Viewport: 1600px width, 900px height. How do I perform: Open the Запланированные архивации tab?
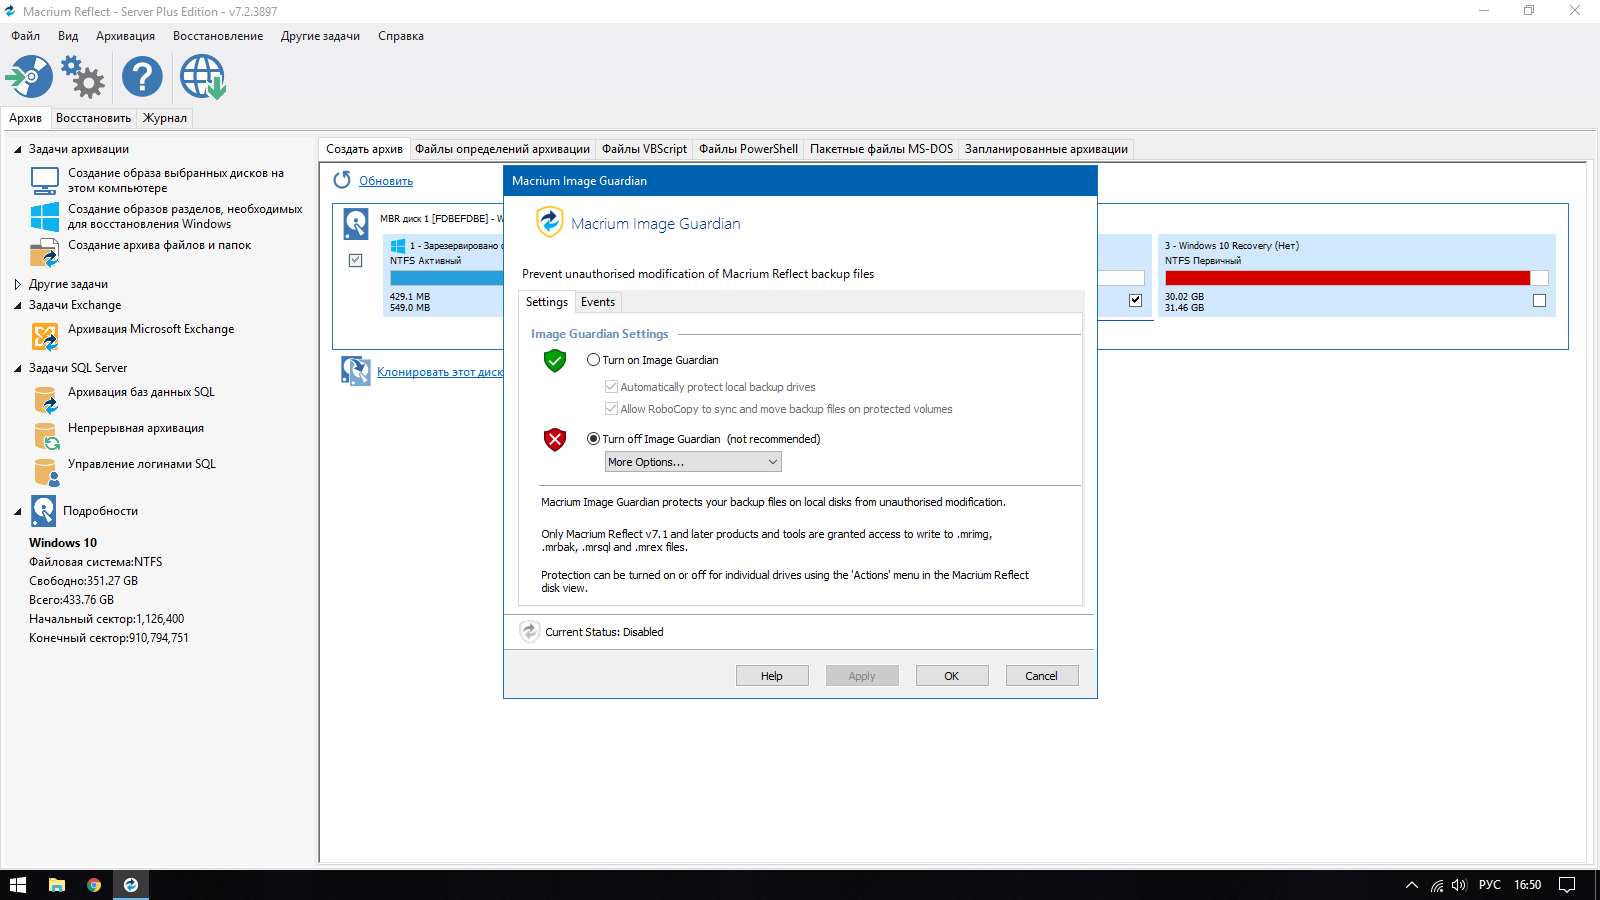pos(1046,149)
